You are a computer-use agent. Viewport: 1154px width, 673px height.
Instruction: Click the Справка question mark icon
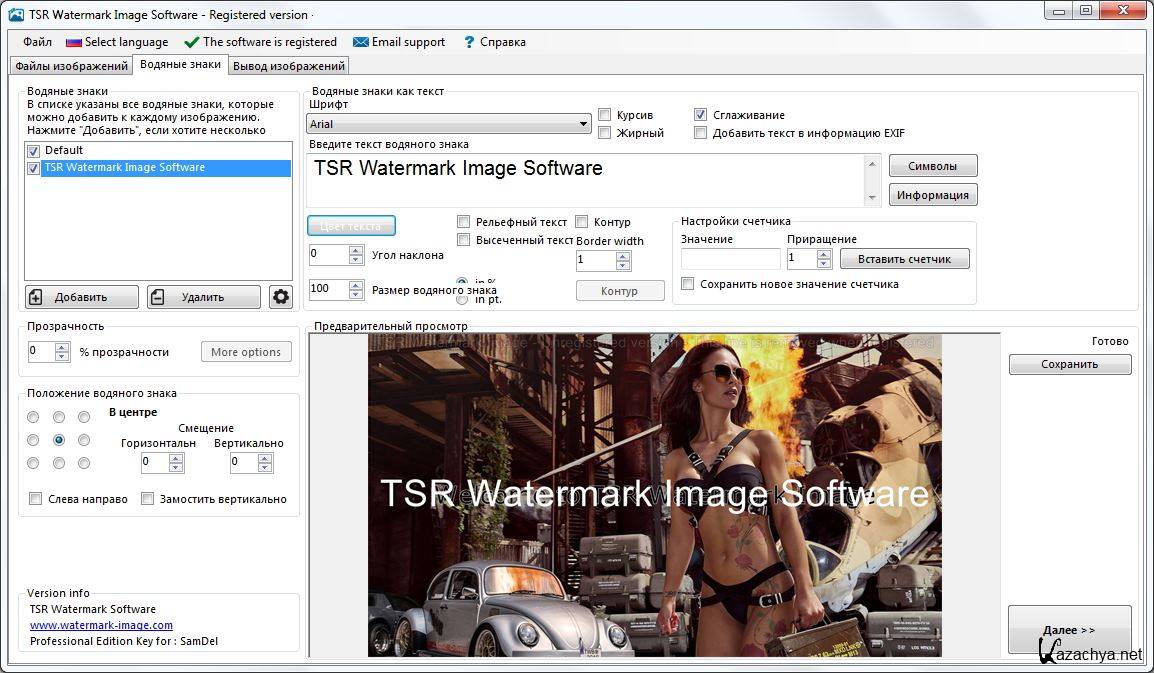(x=468, y=42)
